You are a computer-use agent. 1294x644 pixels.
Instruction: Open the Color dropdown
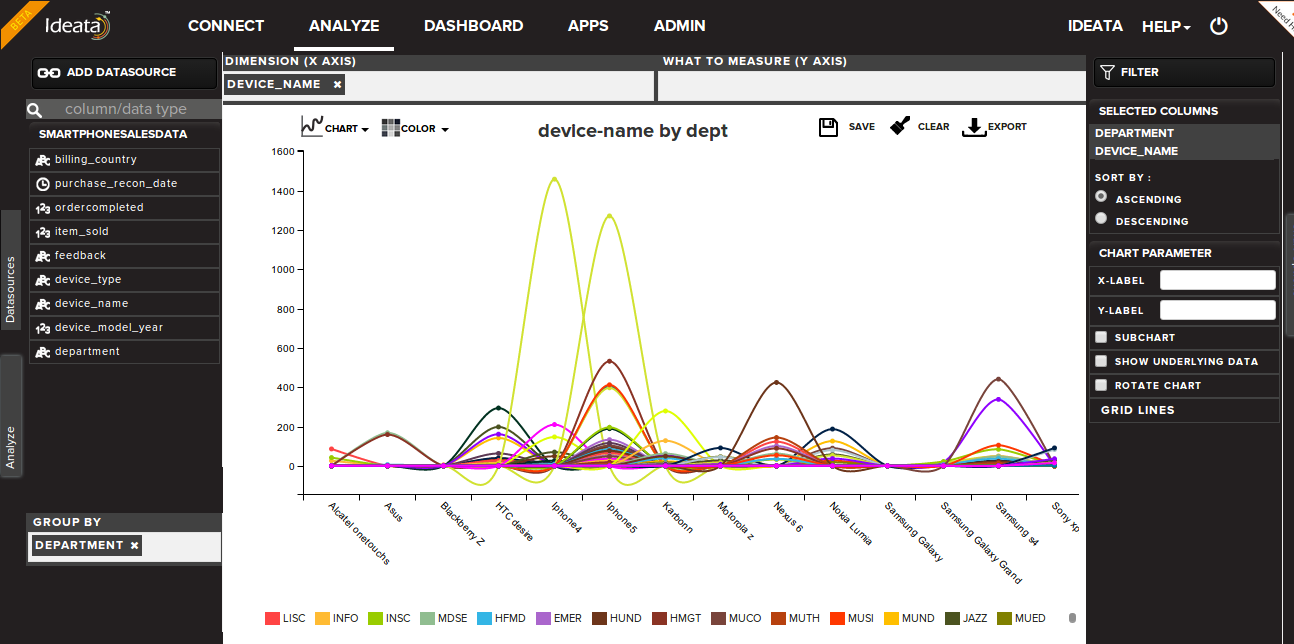coord(415,128)
